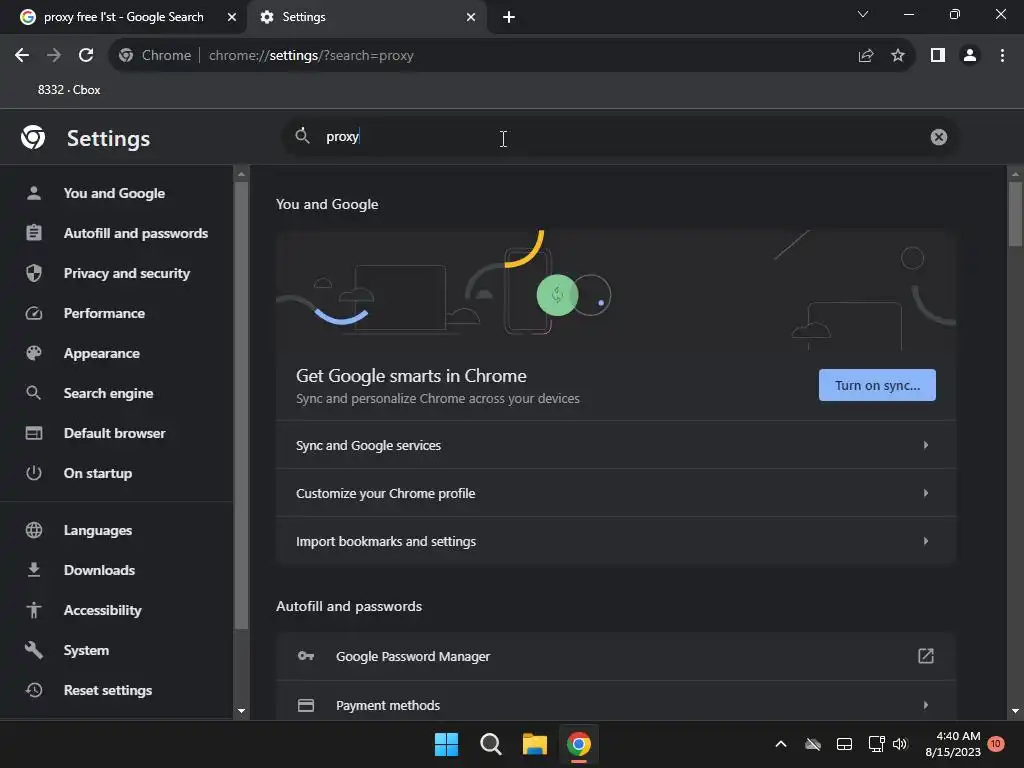Click sidebar scroll-up arrow

(x=242, y=174)
